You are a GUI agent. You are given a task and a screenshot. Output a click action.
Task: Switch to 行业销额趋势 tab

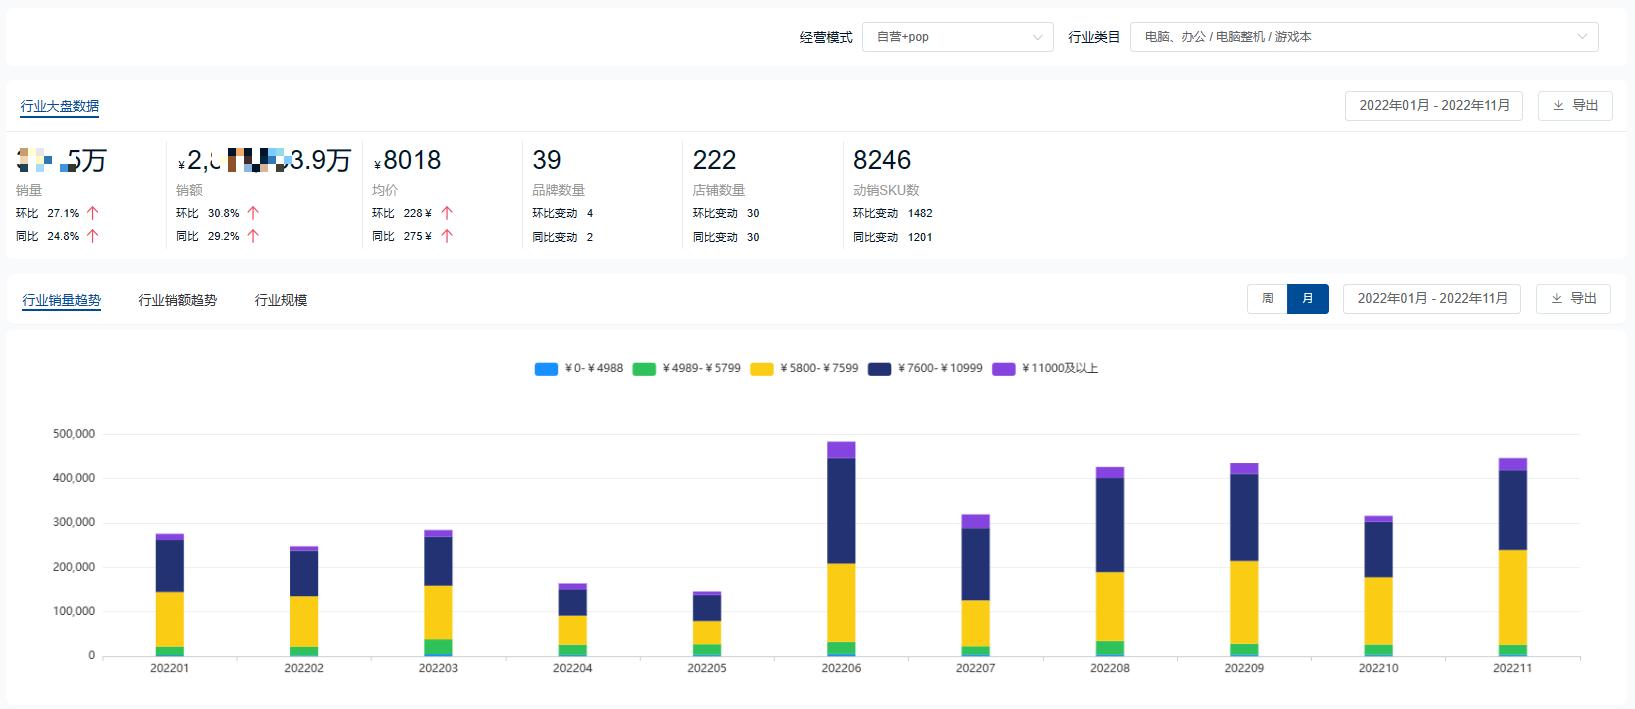pyautogui.click(x=177, y=300)
